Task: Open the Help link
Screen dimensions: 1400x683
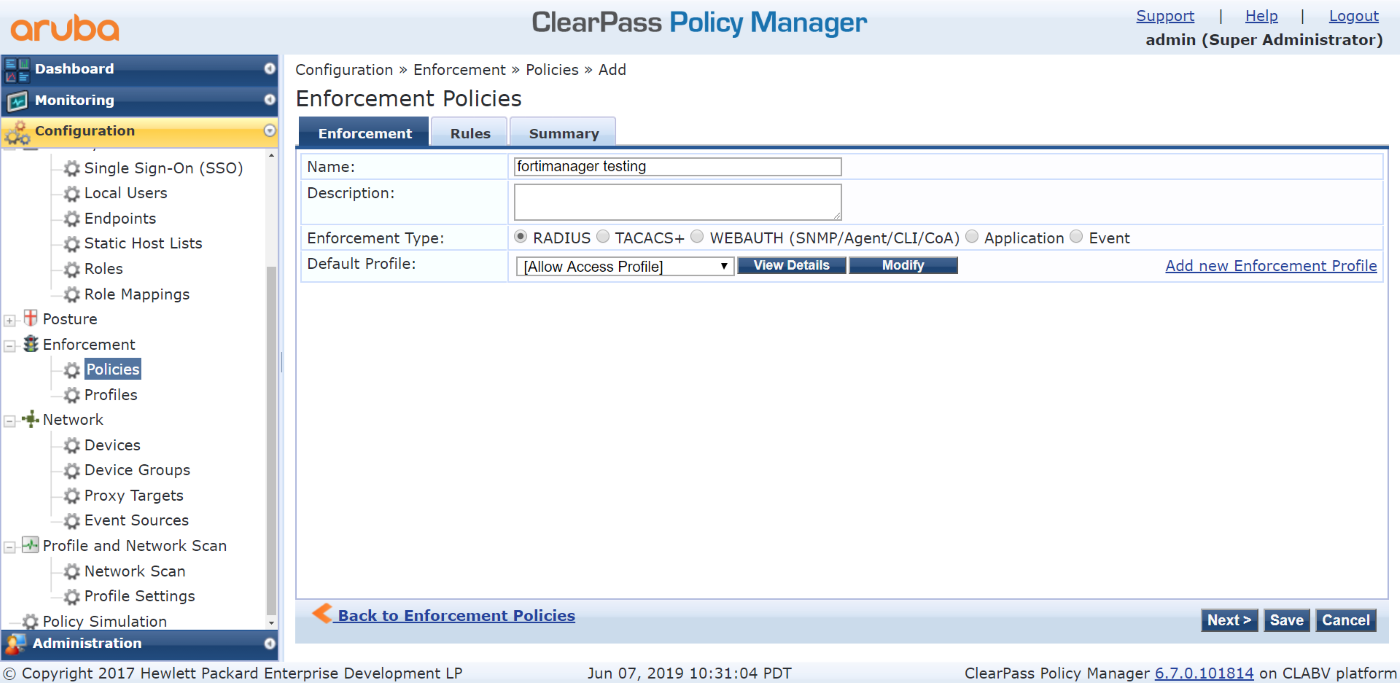Action: 1261,16
